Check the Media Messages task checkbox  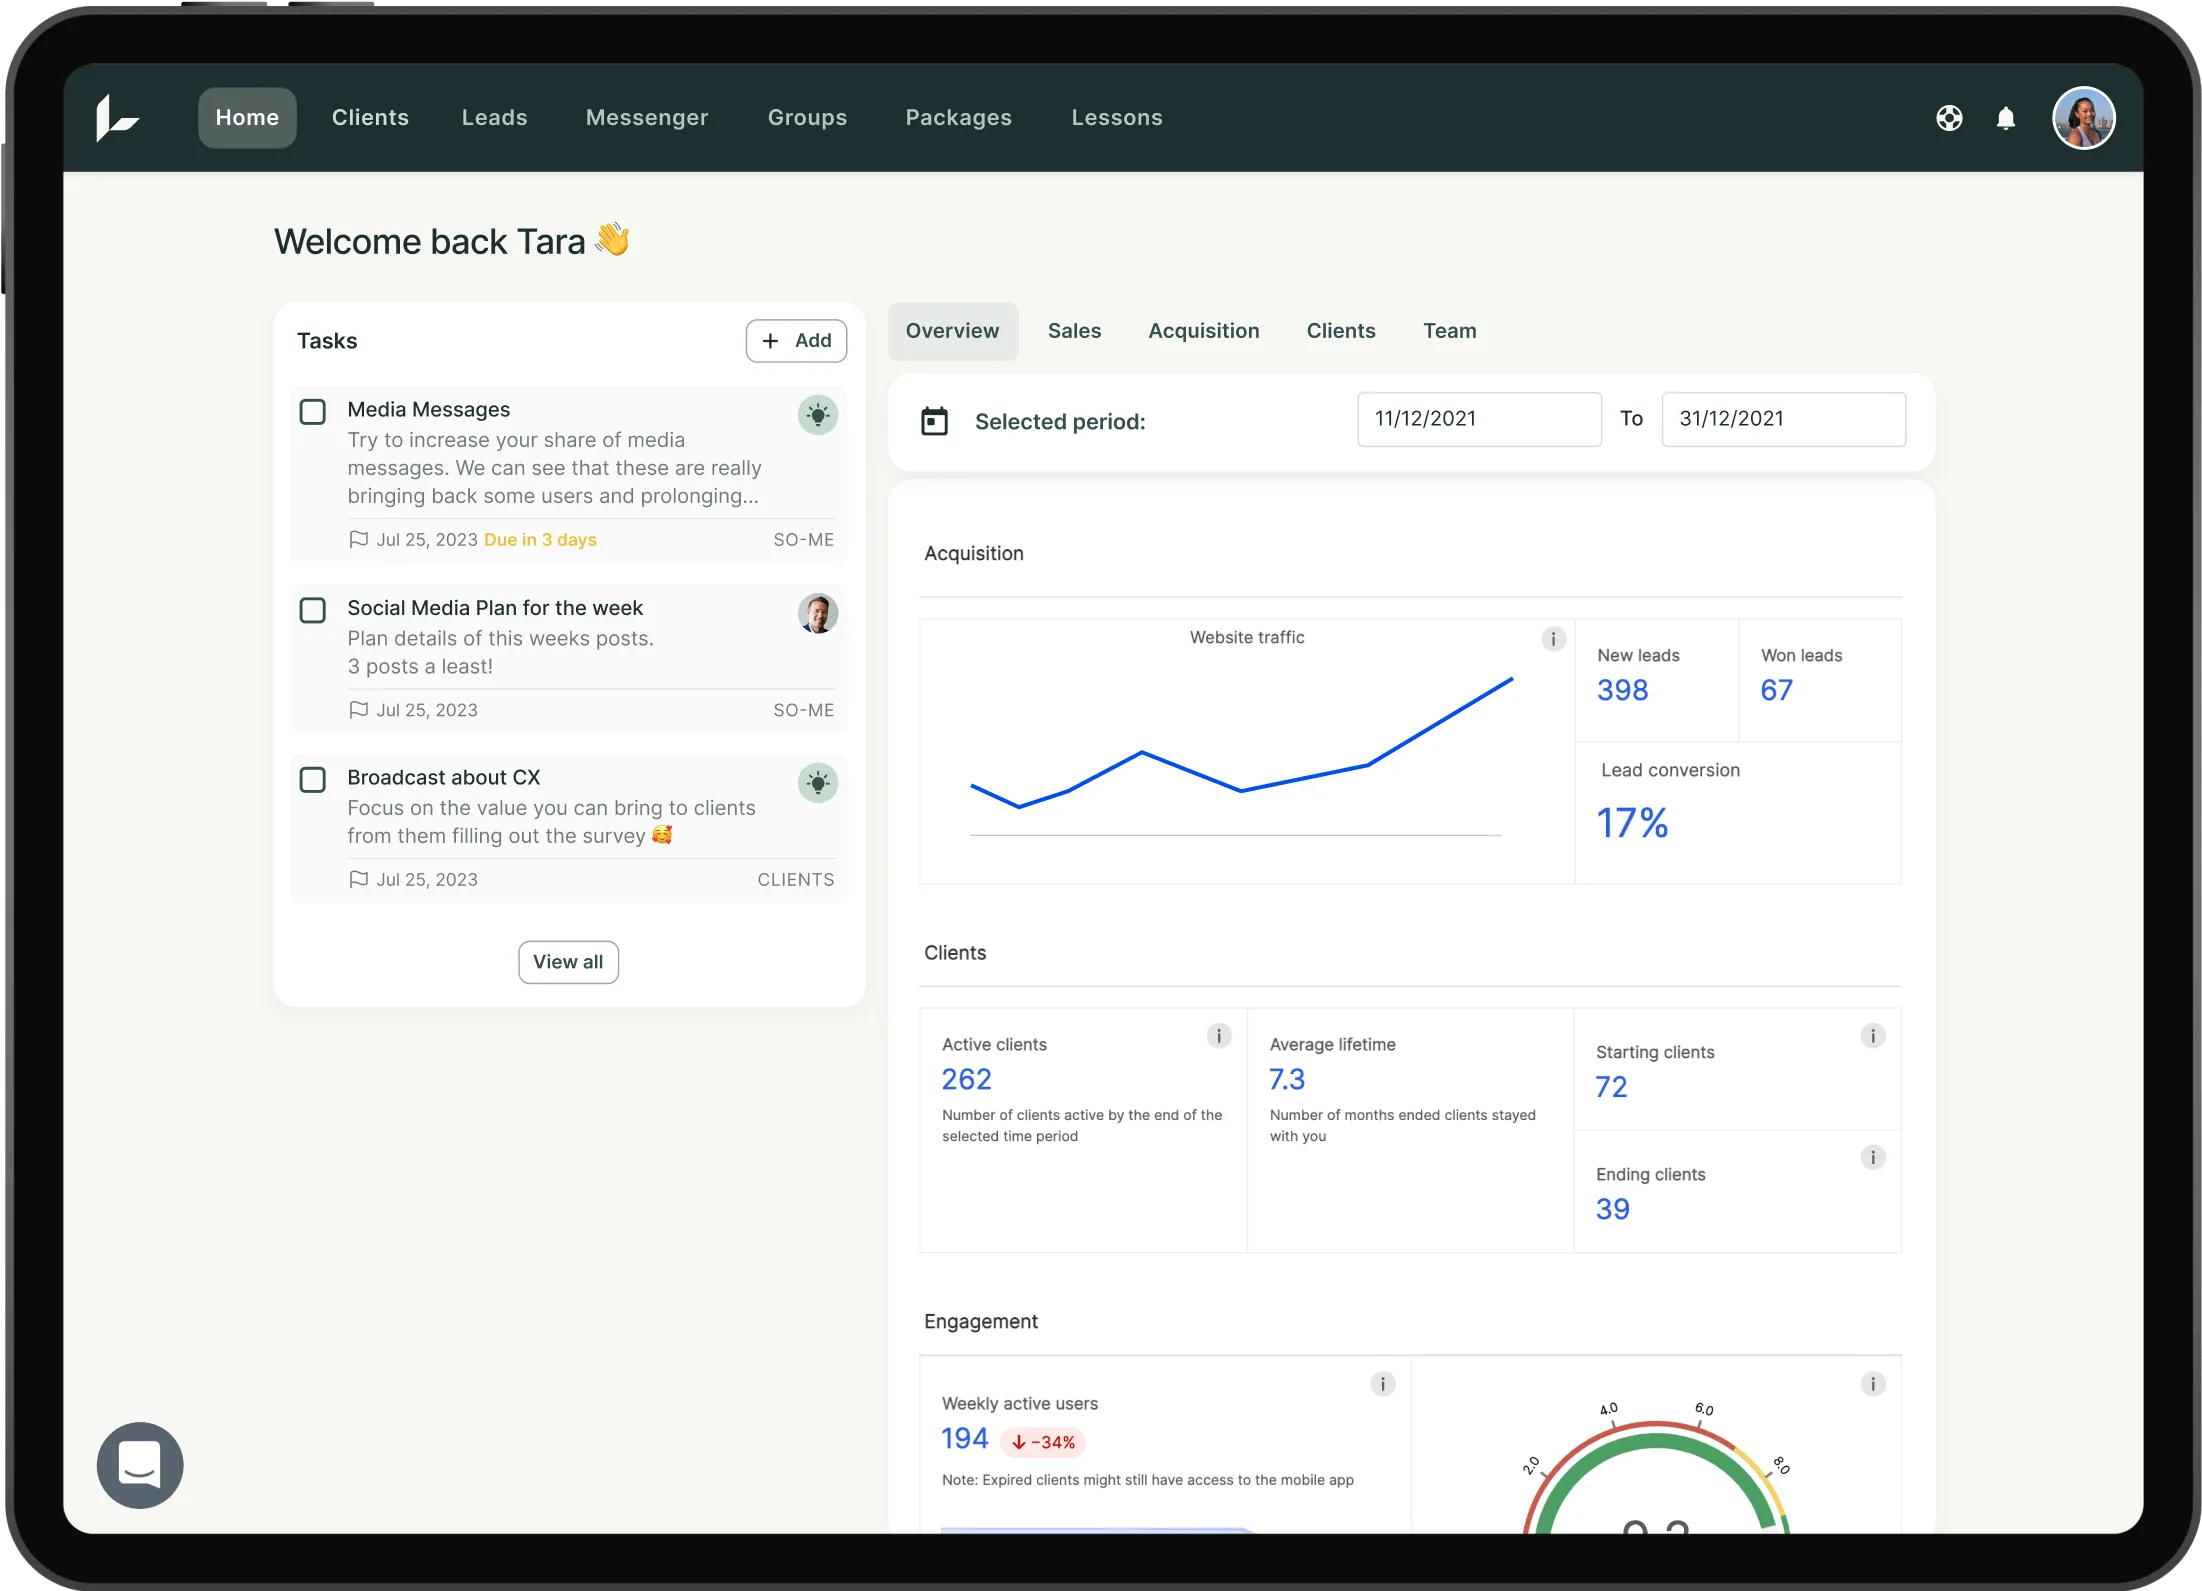tap(313, 412)
